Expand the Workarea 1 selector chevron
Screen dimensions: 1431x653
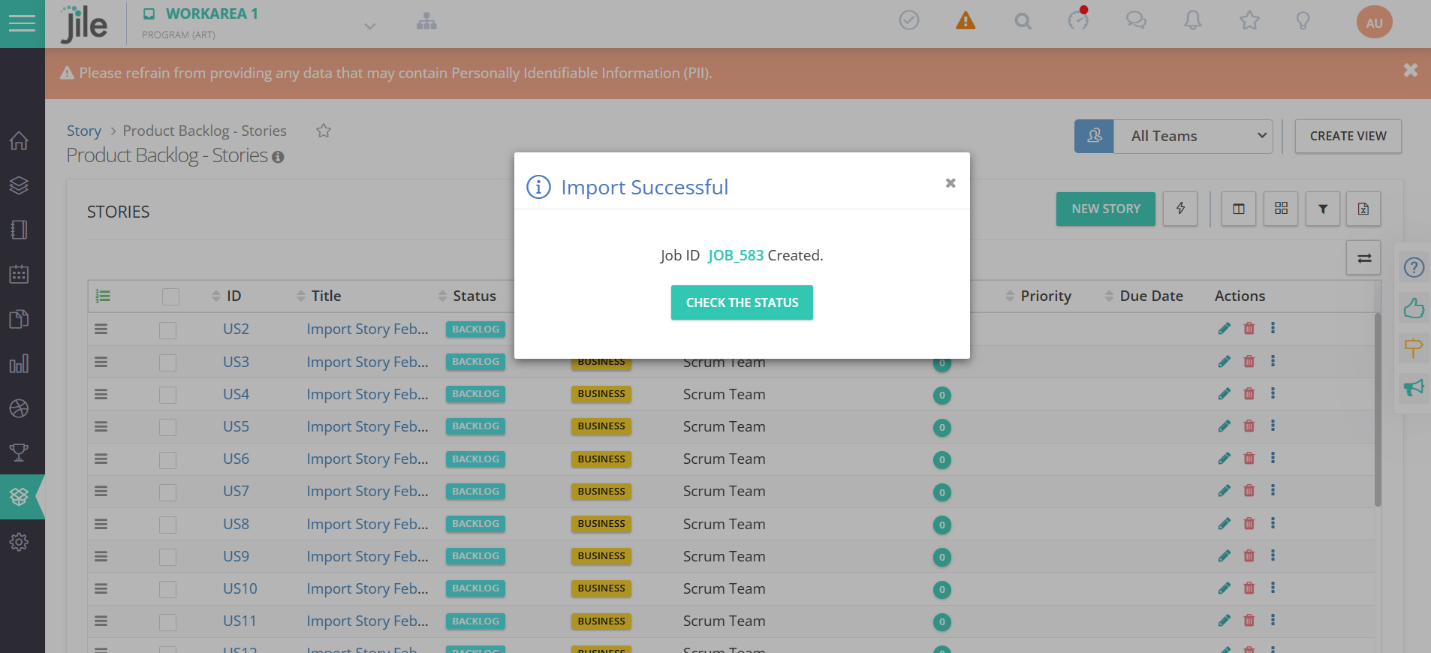(370, 26)
